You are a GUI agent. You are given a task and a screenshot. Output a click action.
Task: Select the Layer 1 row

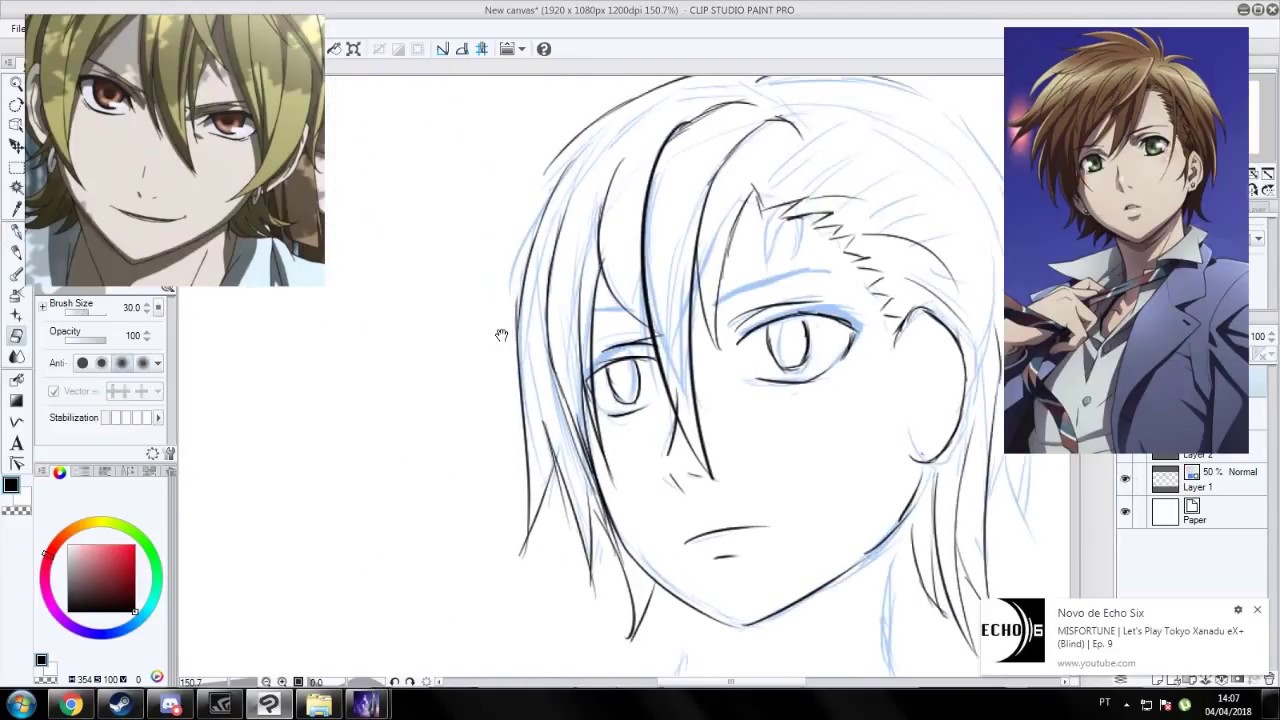tap(1192, 479)
